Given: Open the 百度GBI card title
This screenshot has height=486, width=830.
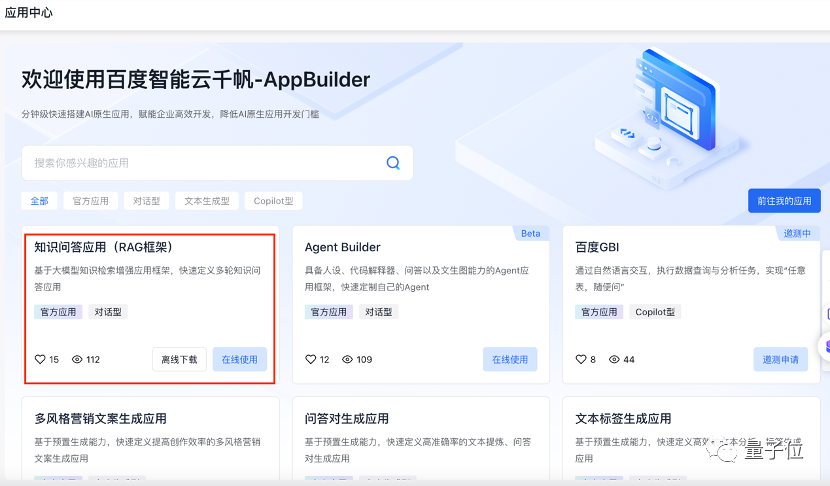Looking at the screenshot, I should click(x=597, y=247).
